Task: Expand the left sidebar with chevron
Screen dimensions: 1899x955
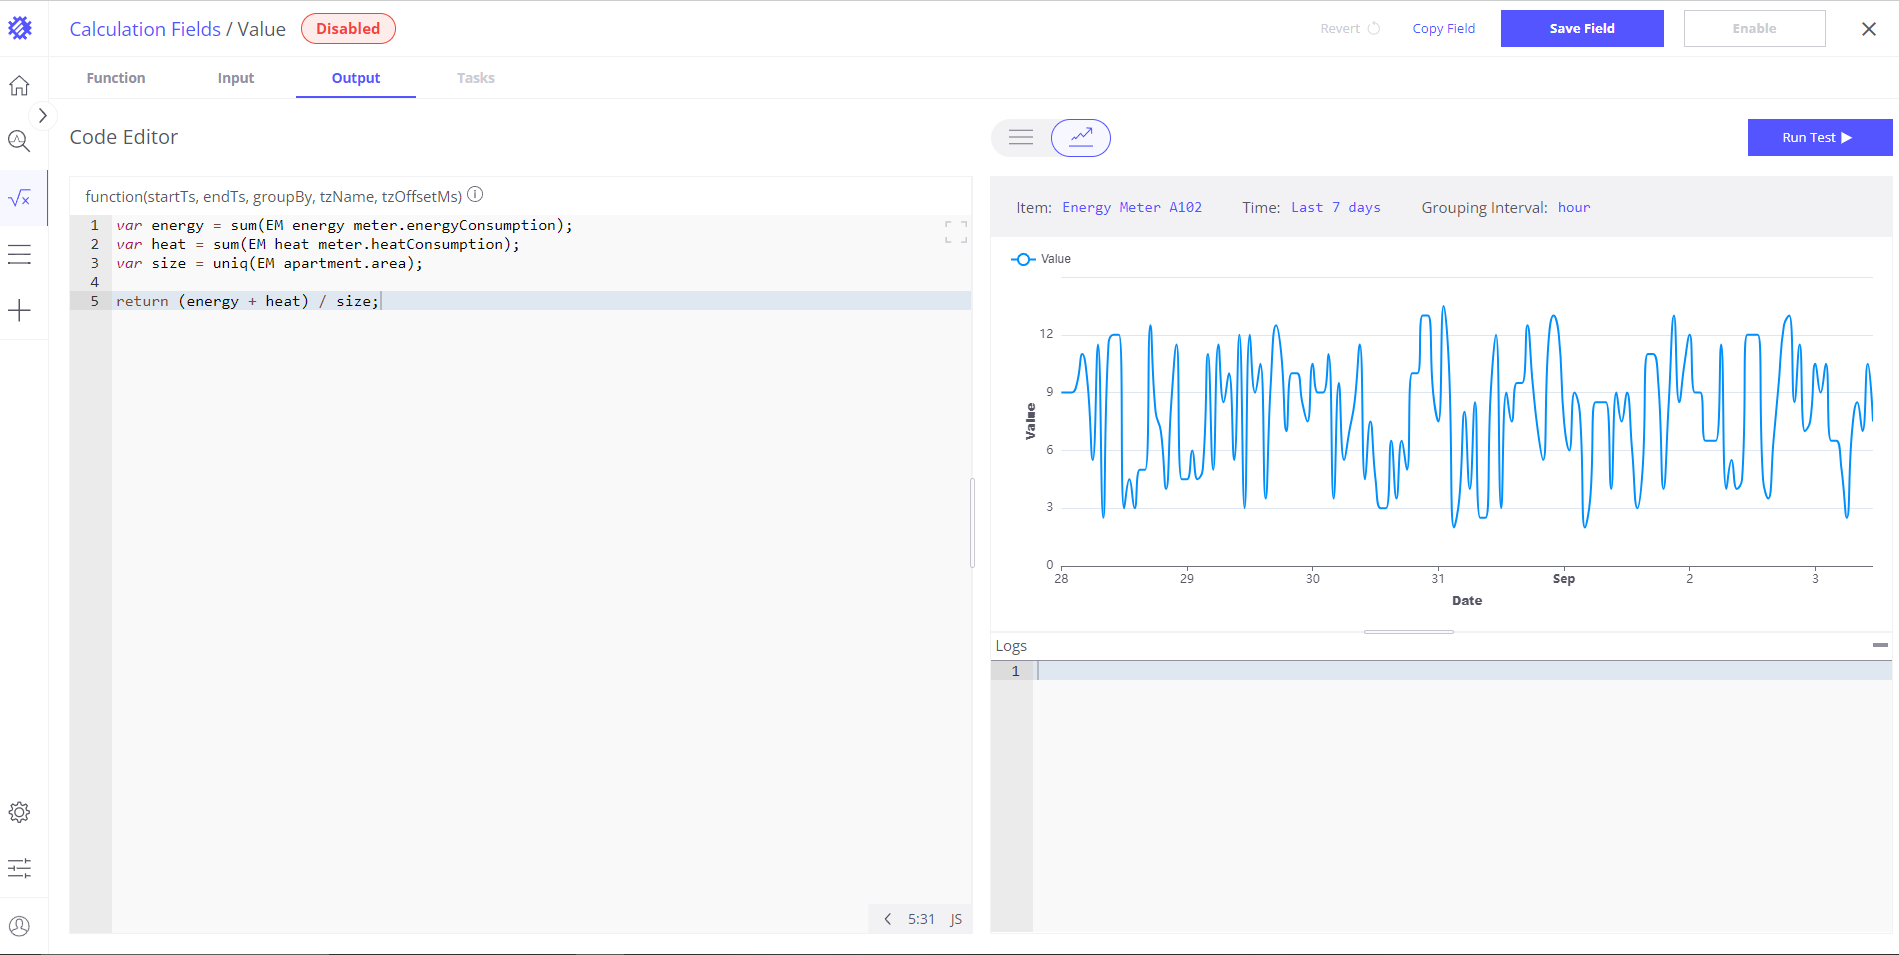Action: coord(42,116)
